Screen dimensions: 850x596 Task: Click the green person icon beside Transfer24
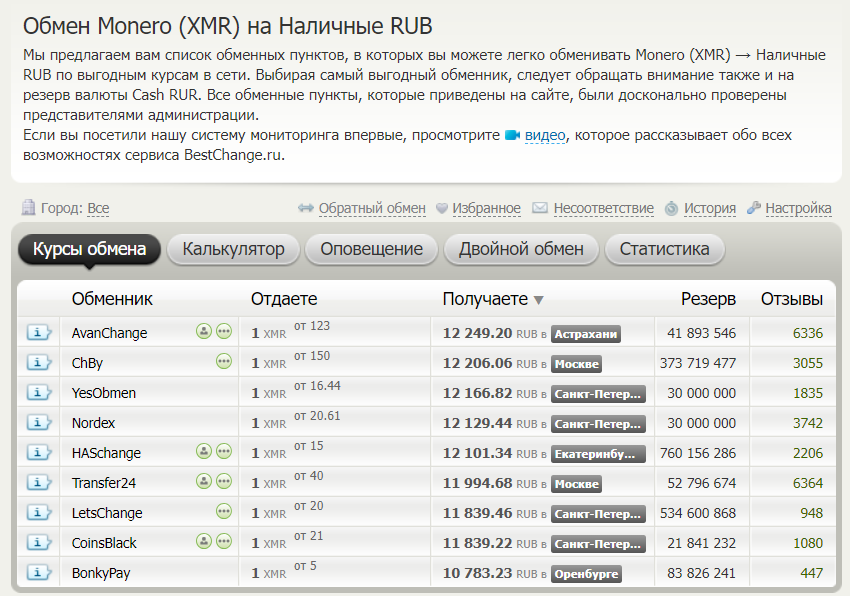[x=204, y=481]
